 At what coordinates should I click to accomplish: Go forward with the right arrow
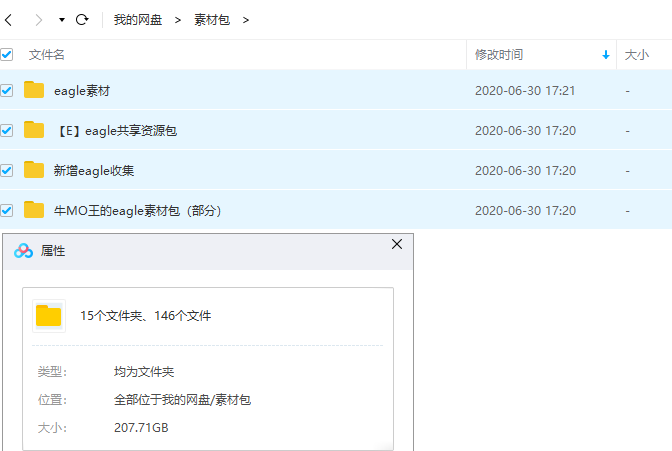click(39, 20)
